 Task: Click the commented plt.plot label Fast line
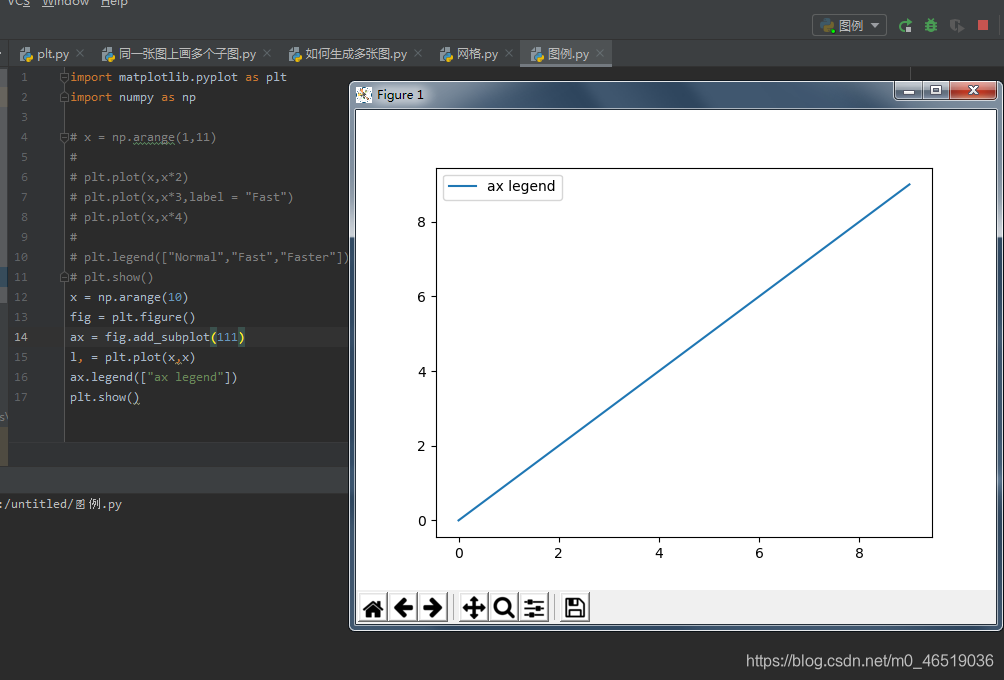point(182,197)
